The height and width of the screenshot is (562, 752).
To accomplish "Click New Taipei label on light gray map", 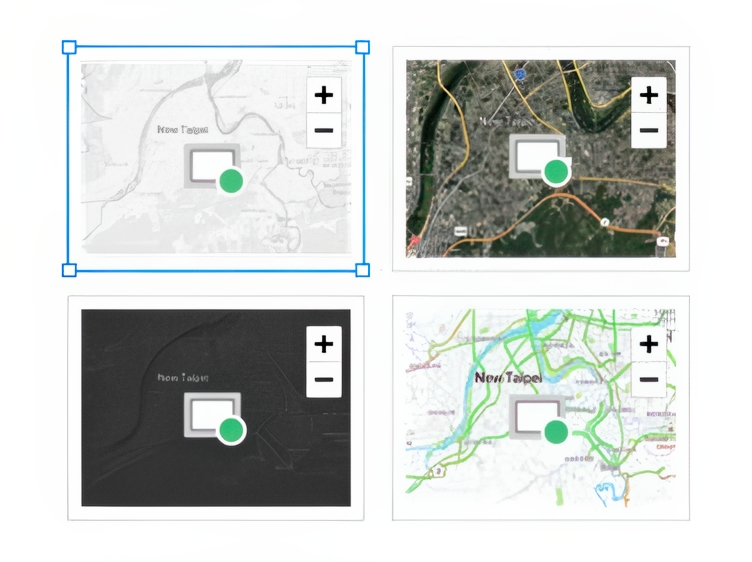I will (x=183, y=129).
